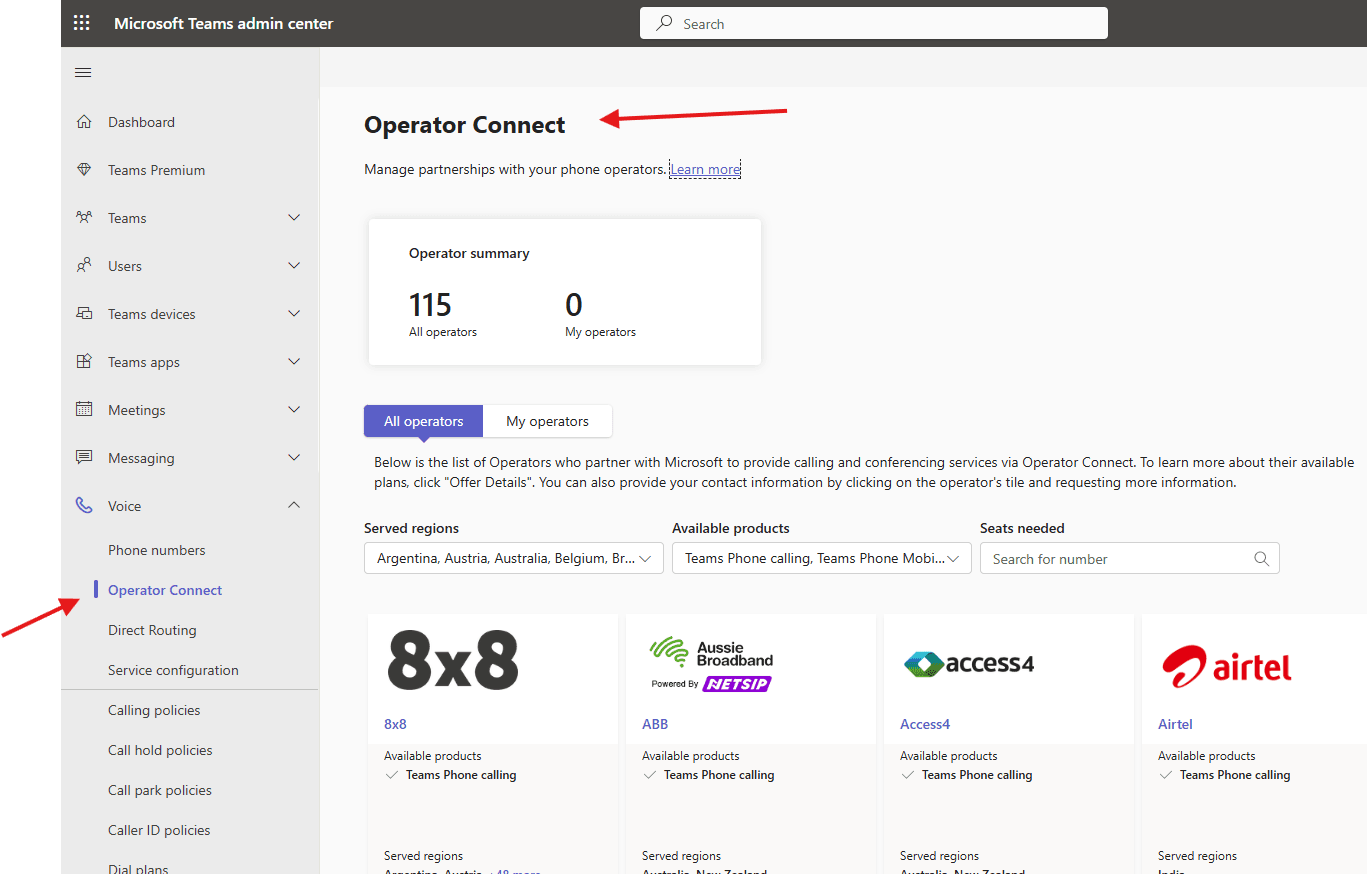Screen dimensions: 1367x874
Task: Click the Teams Premium diamond icon
Action: coord(84,169)
